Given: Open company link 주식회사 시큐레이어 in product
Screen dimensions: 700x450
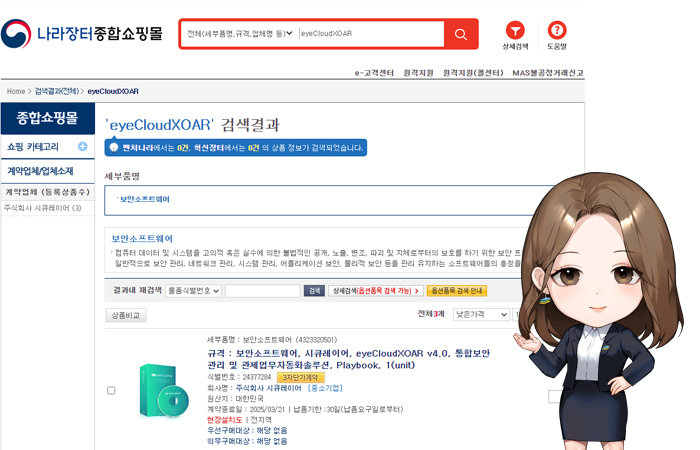Looking at the screenshot, I should point(268,388).
